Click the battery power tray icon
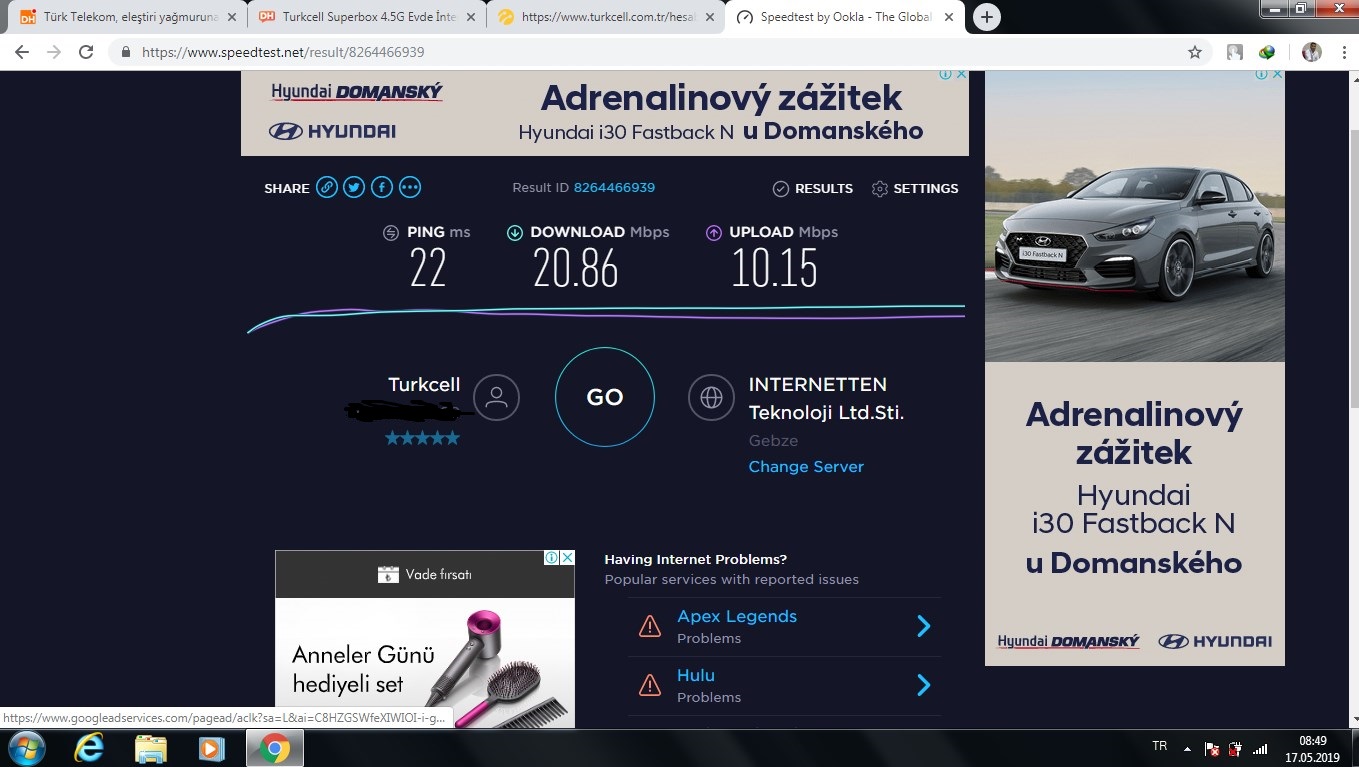Viewport: 1359px width, 767px height. (x=1236, y=748)
